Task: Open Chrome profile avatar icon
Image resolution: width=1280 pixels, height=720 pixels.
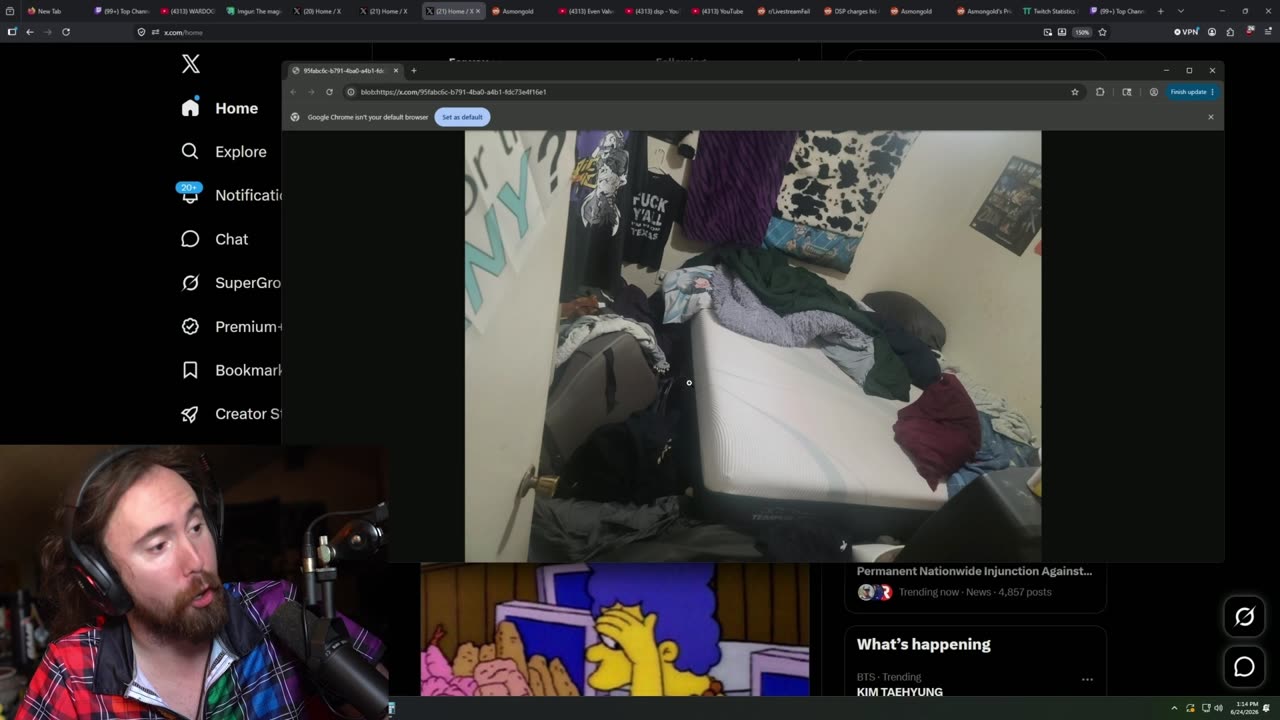Action: click(x=1153, y=92)
